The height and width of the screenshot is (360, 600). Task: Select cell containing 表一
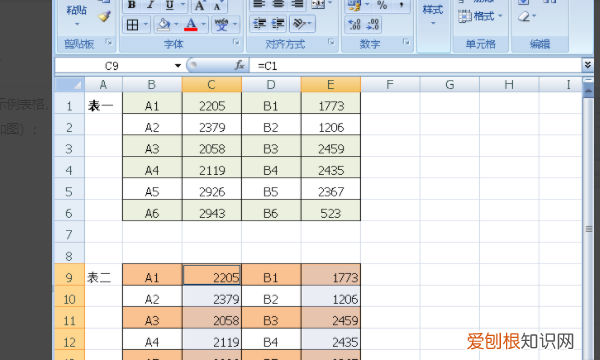coord(103,103)
